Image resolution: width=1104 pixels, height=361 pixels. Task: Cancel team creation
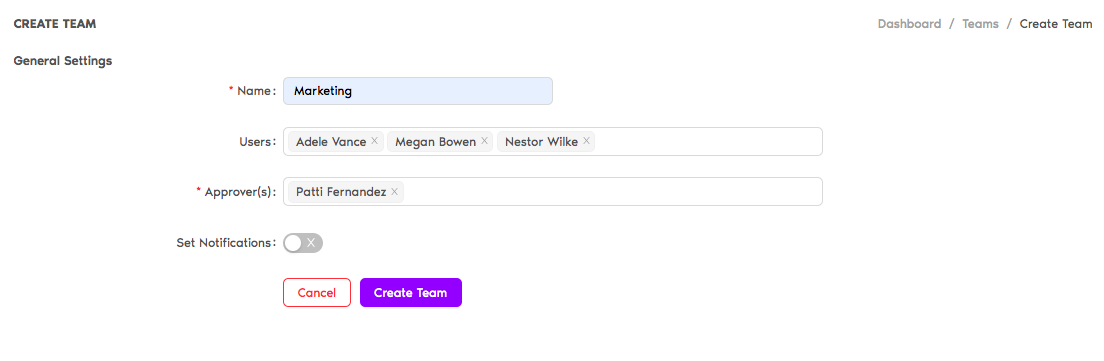coord(317,293)
